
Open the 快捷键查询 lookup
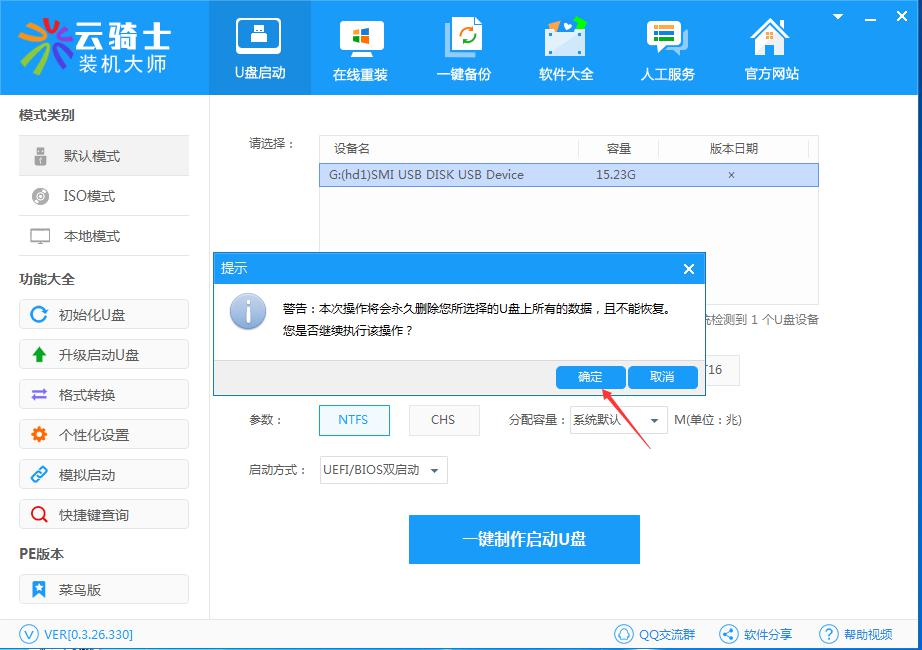[103, 514]
